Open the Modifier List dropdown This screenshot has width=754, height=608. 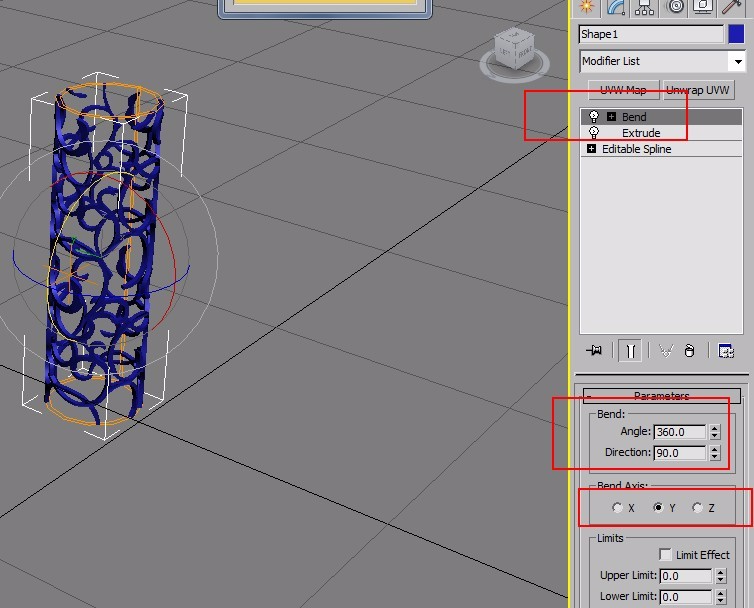(x=662, y=61)
